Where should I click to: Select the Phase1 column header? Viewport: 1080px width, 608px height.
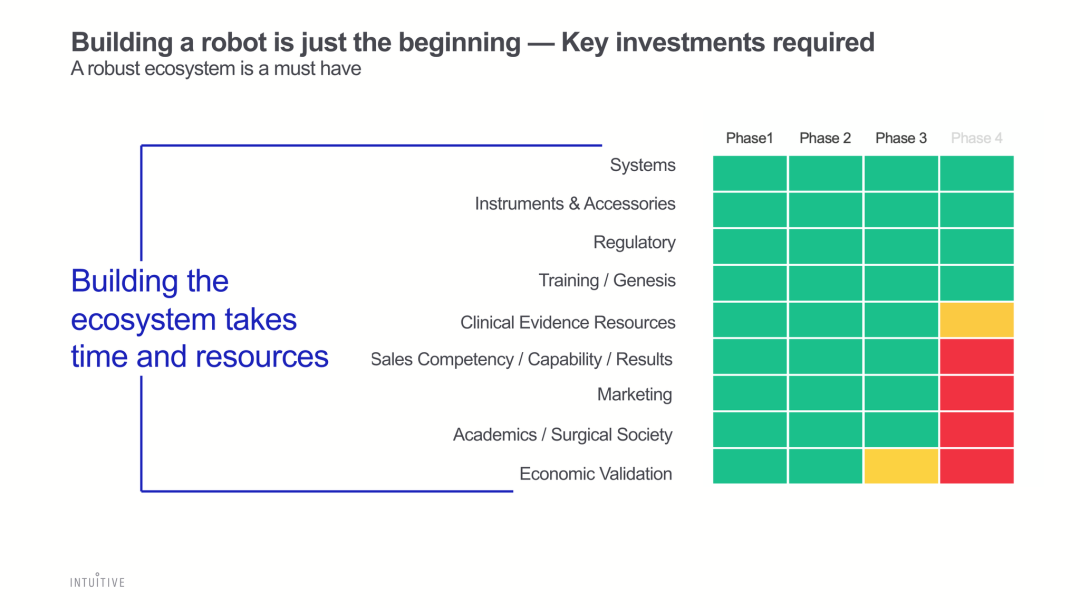[750, 138]
